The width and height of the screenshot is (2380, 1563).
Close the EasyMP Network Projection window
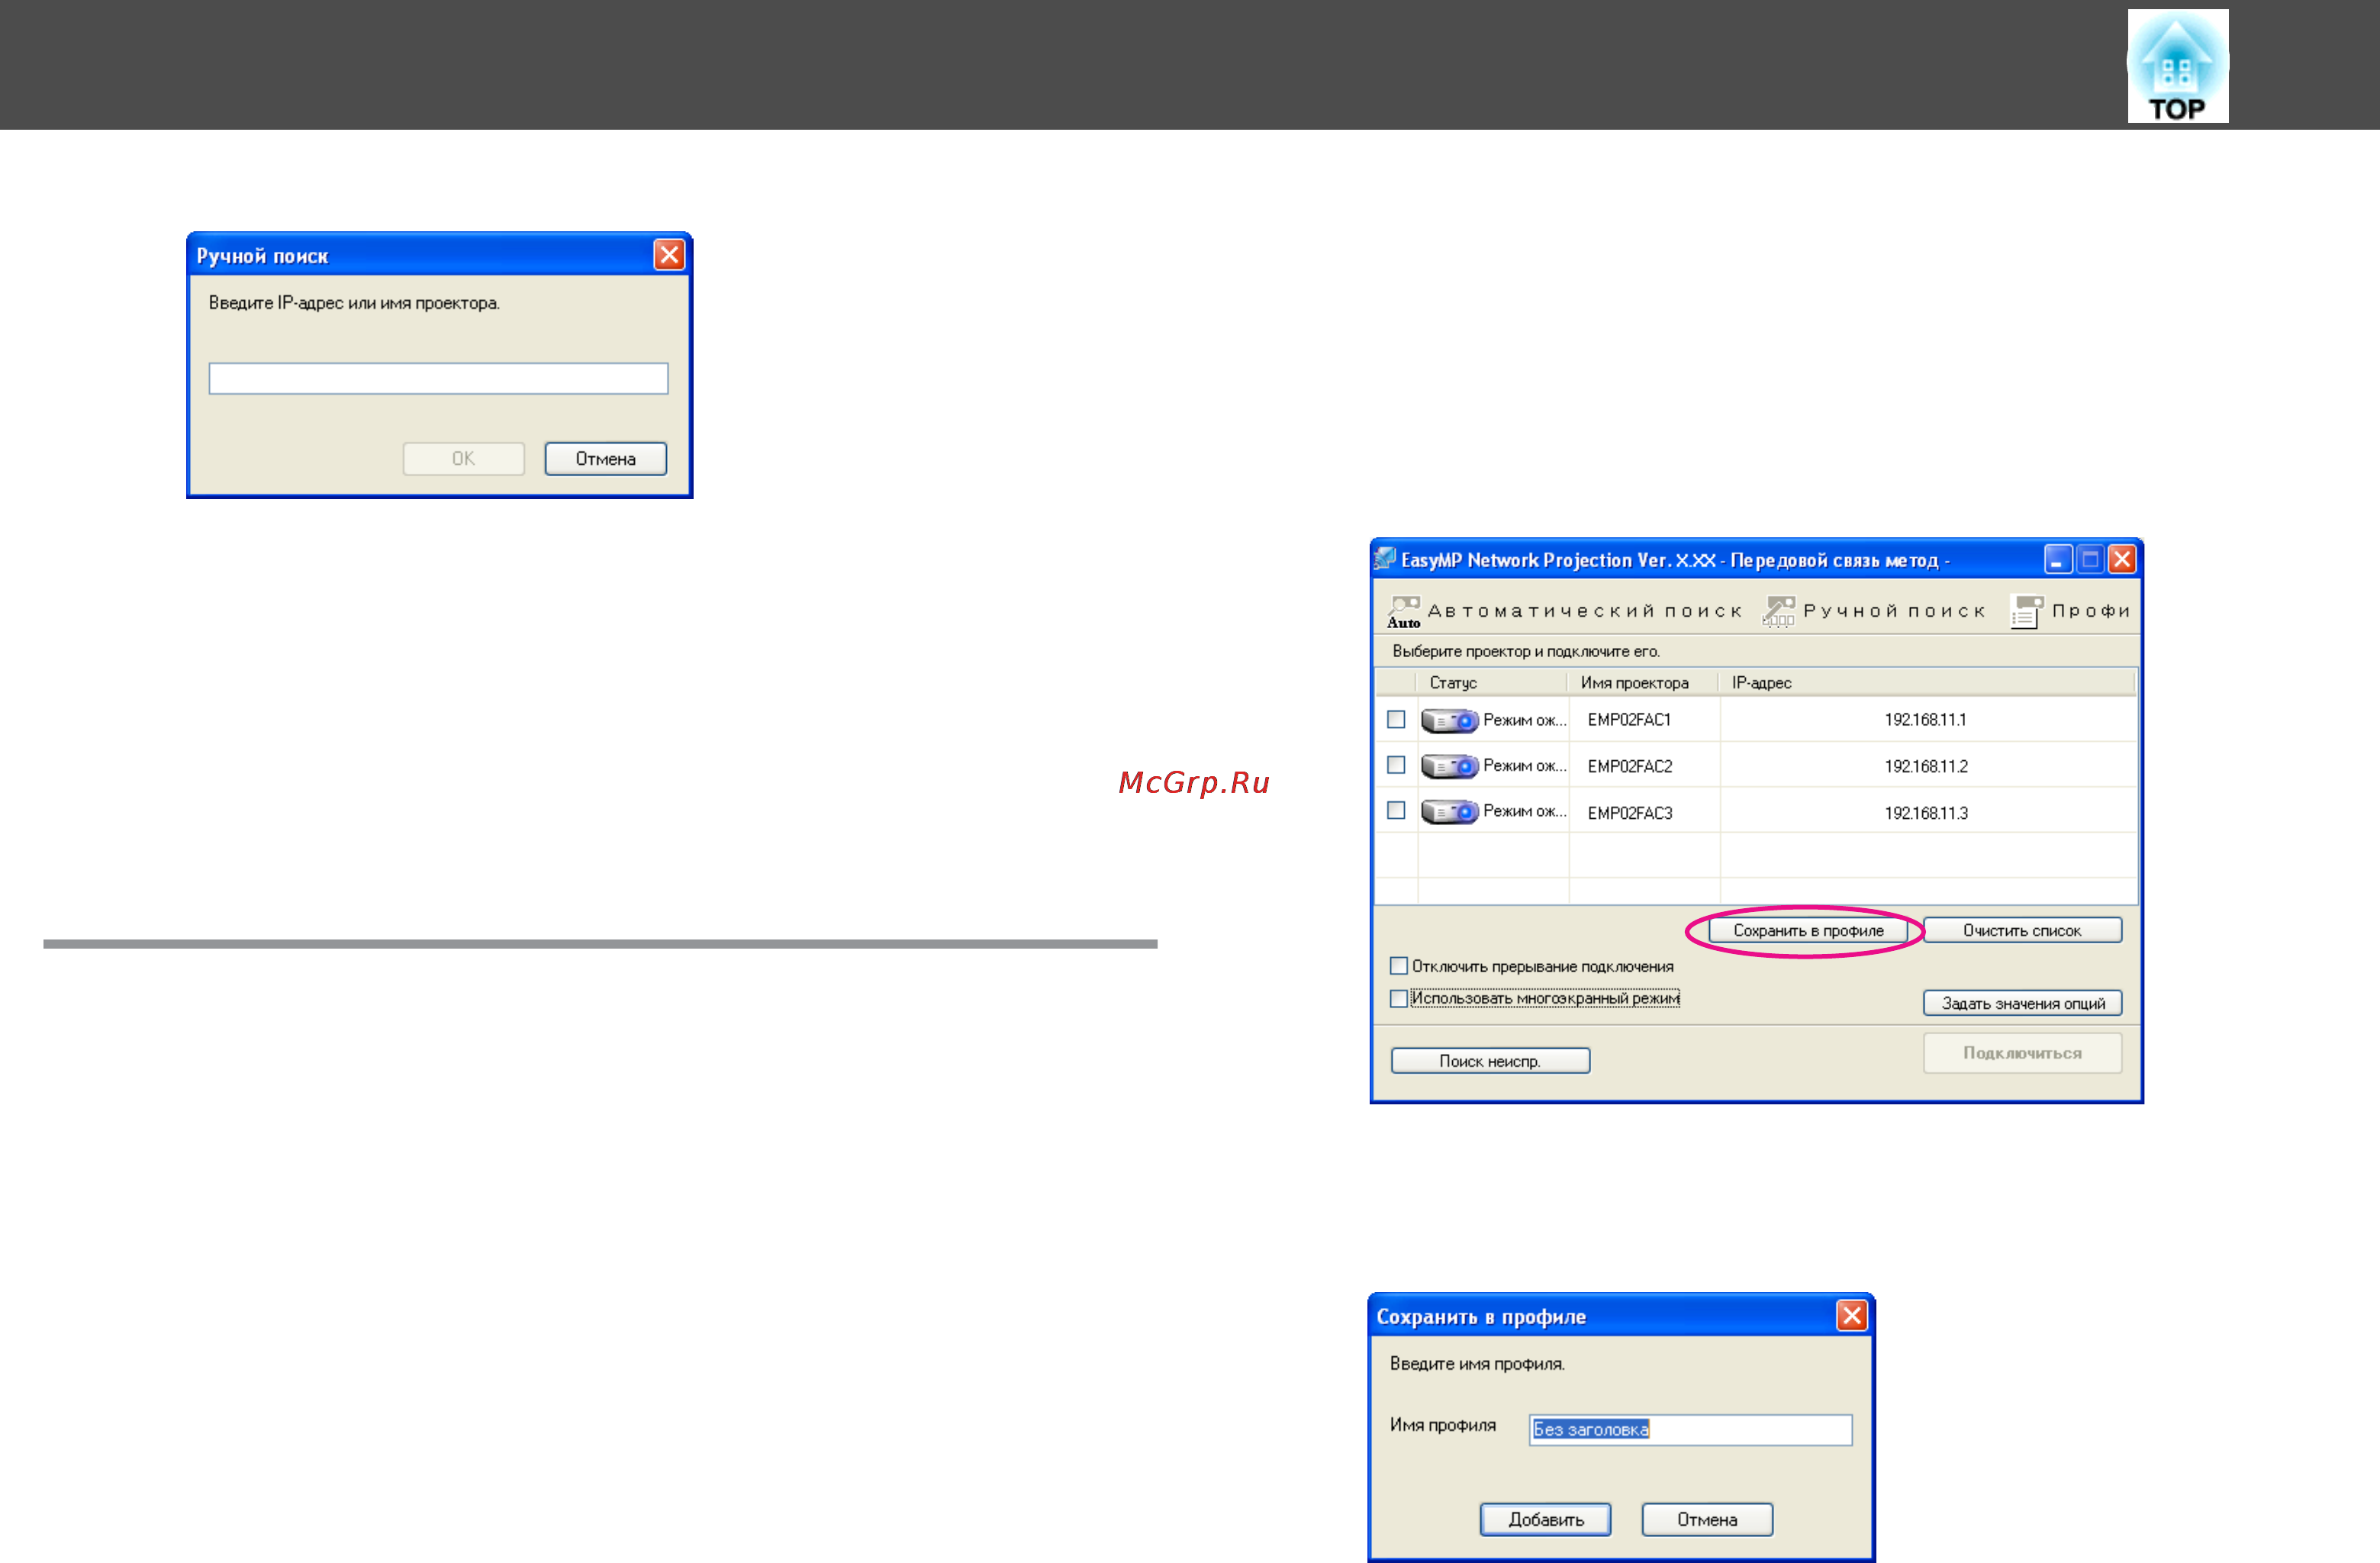point(2121,559)
